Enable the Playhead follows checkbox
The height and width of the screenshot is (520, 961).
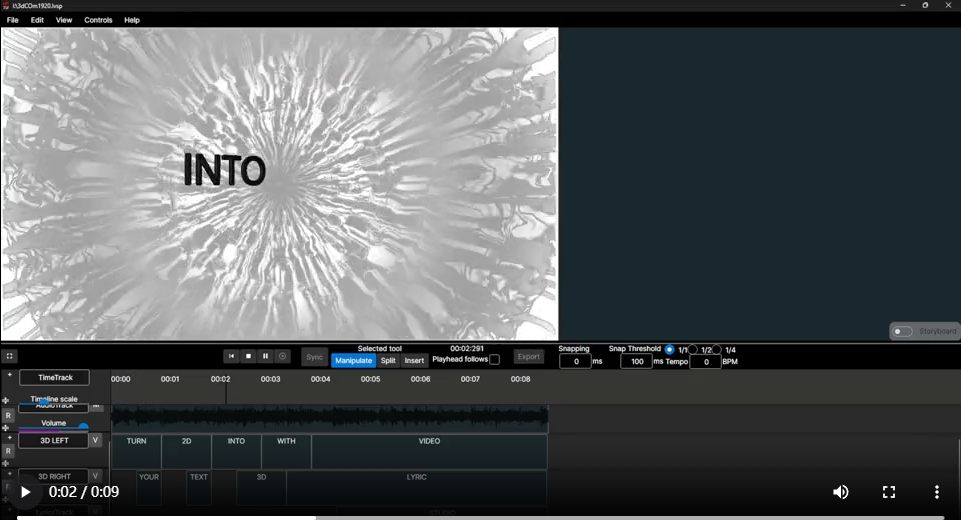[x=495, y=359]
